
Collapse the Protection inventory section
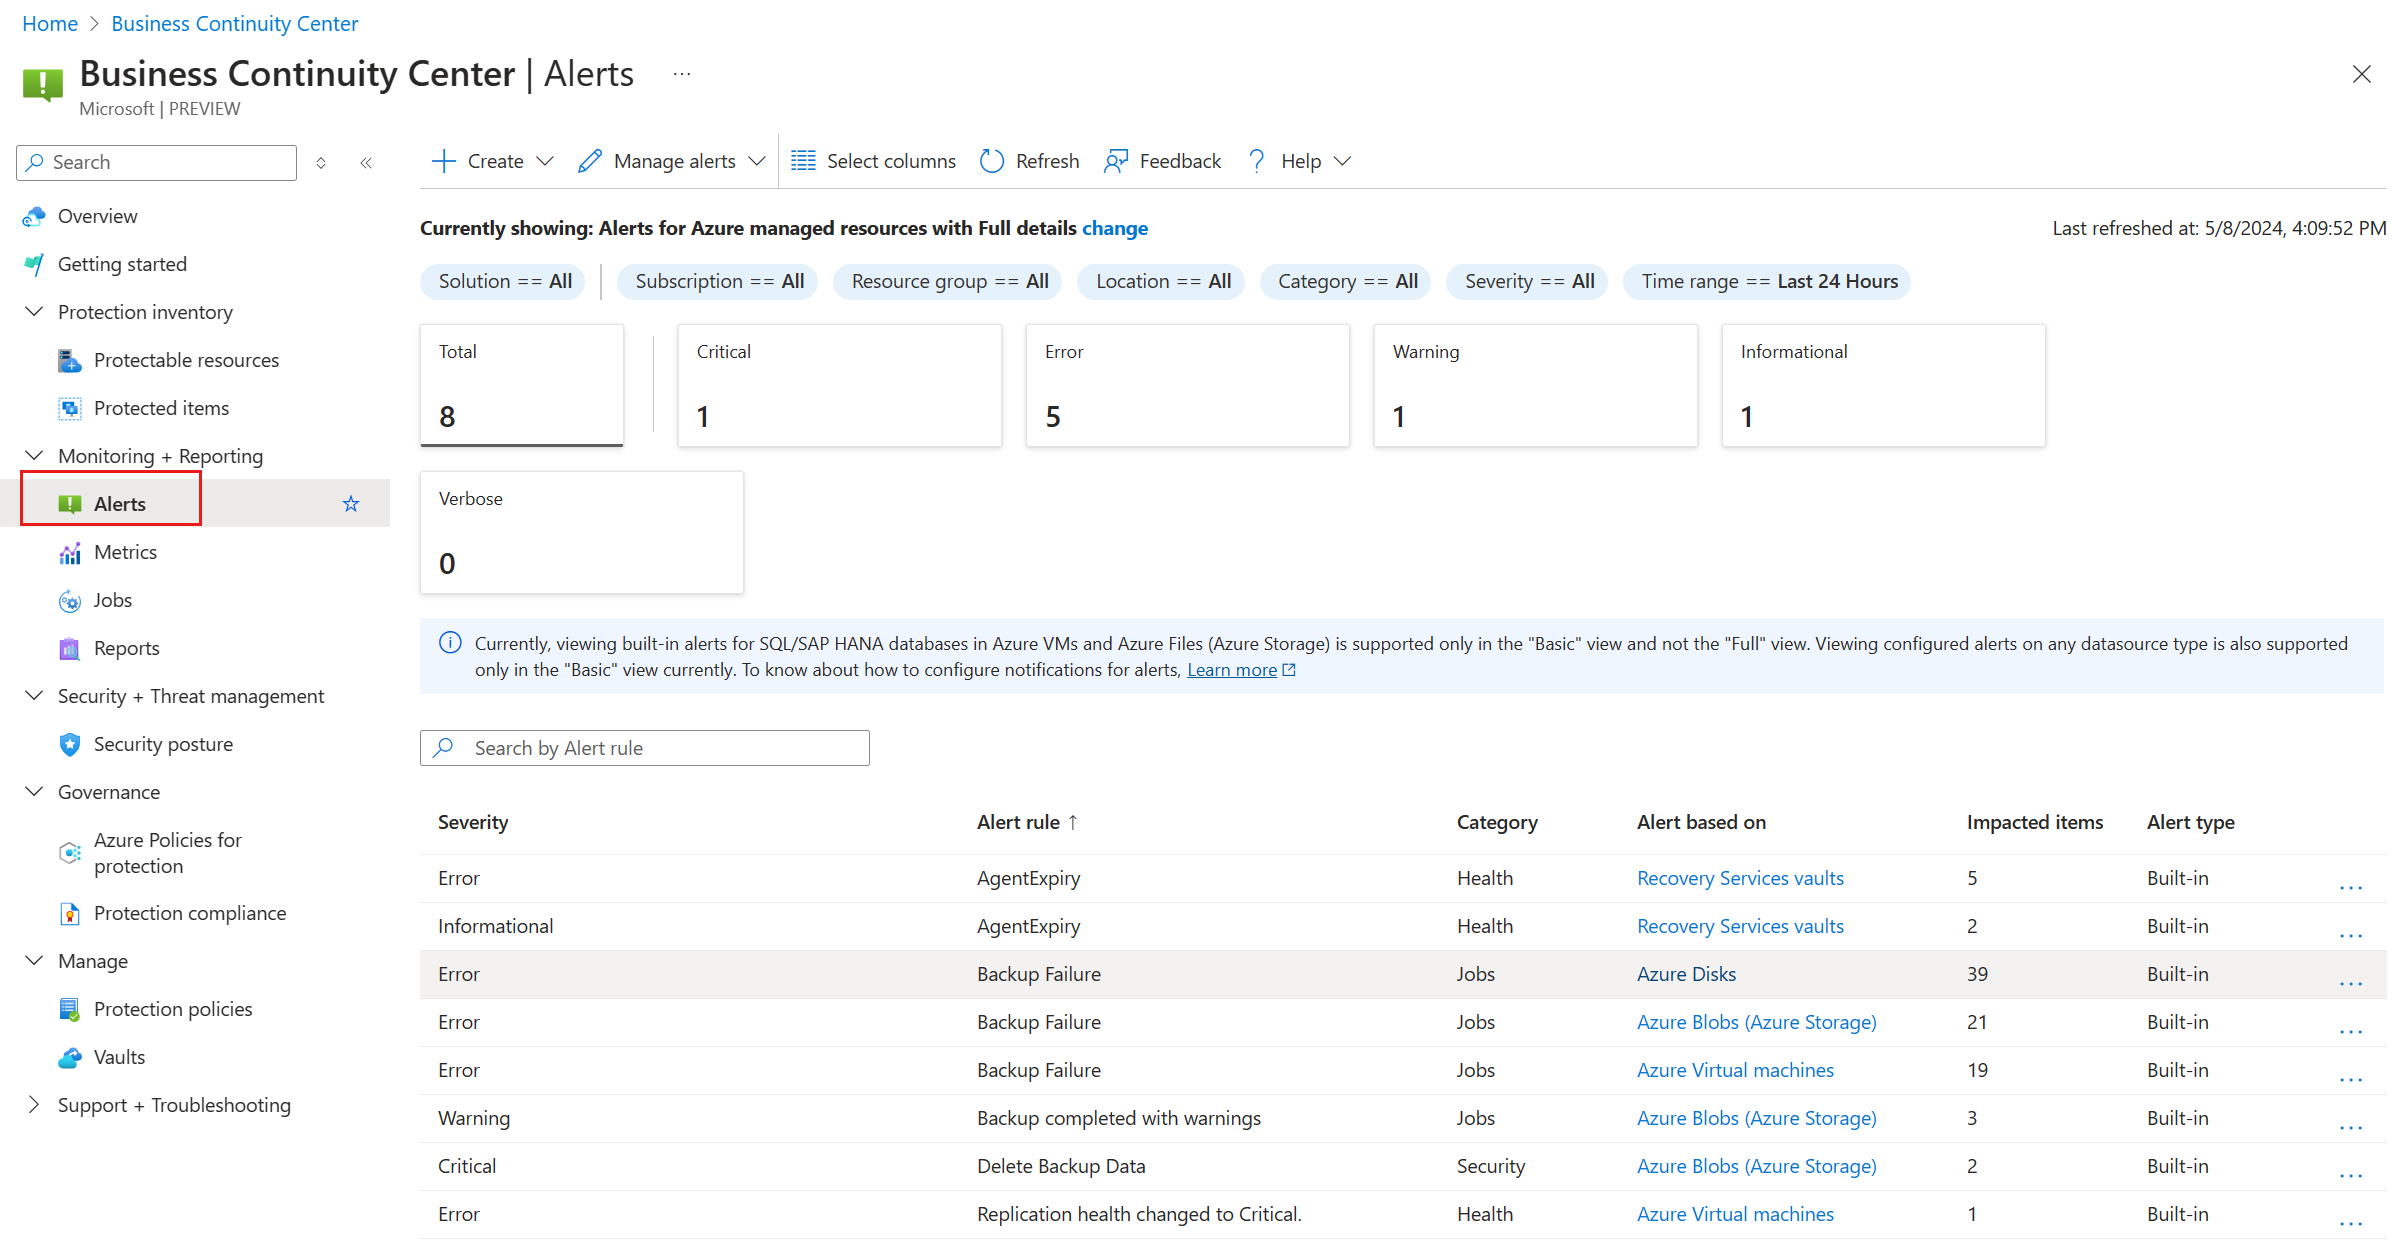click(x=34, y=312)
